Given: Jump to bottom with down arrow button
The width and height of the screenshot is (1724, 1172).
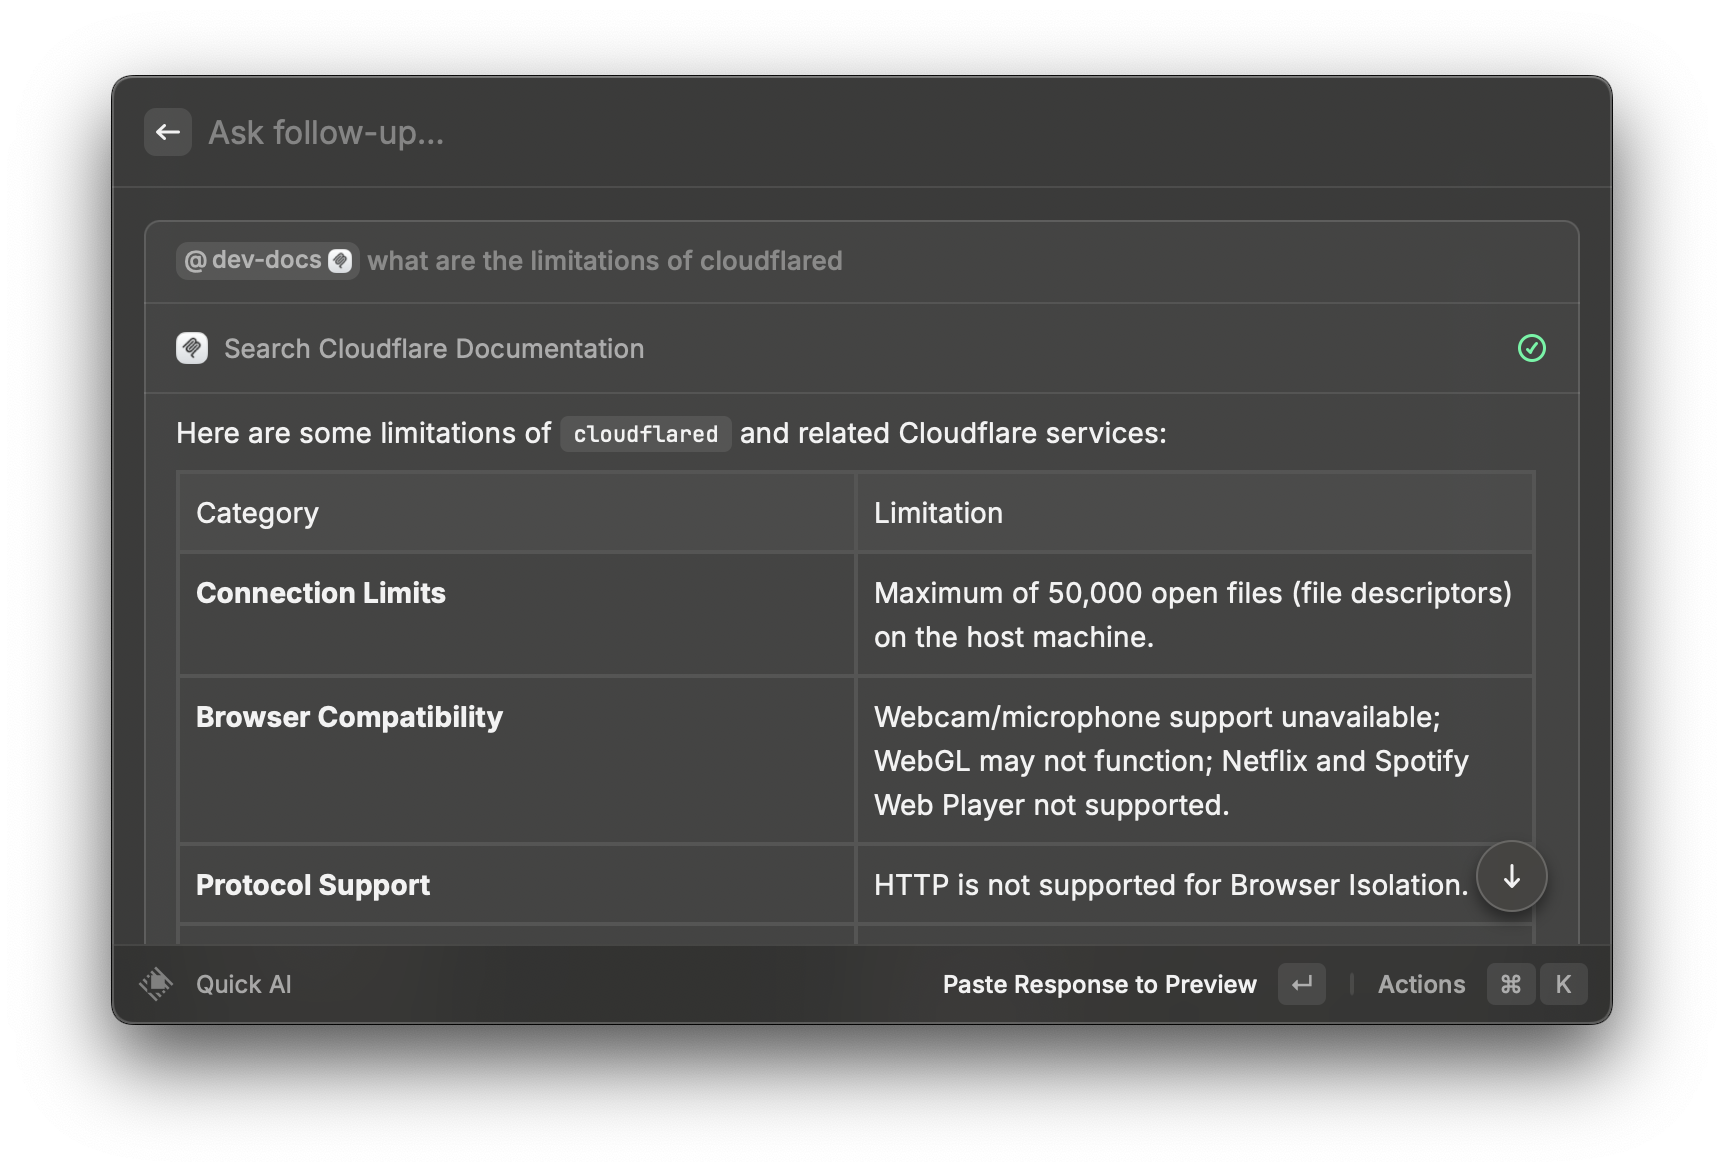Looking at the screenshot, I should (x=1512, y=876).
